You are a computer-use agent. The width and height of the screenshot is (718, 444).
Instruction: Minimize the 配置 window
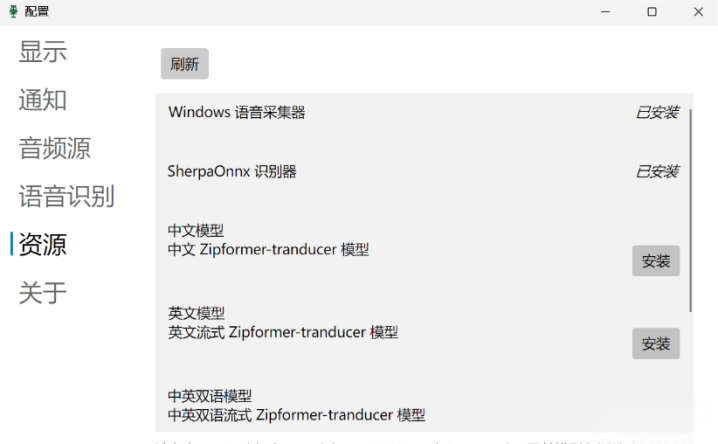pyautogui.click(x=606, y=12)
